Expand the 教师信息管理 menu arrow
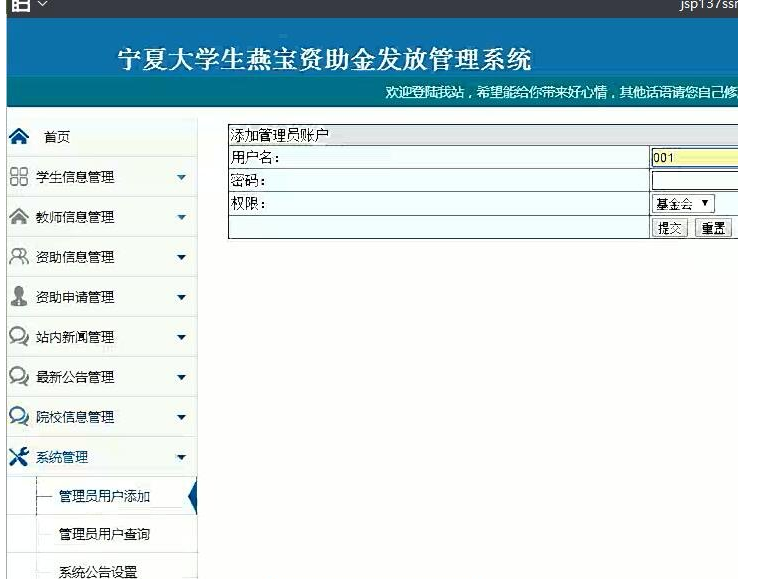 (182, 217)
